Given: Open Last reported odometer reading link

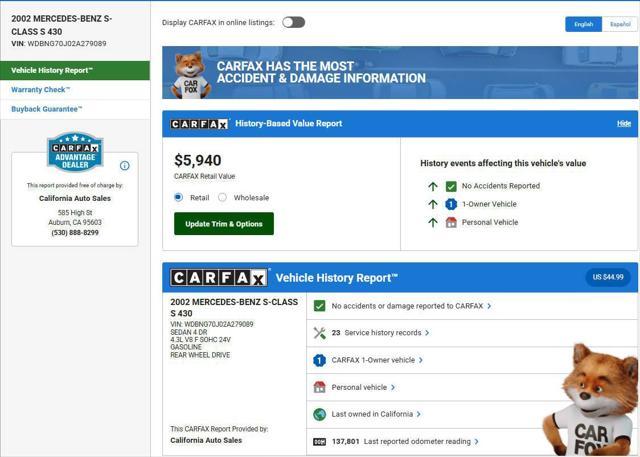Looking at the screenshot, I should (401, 441).
